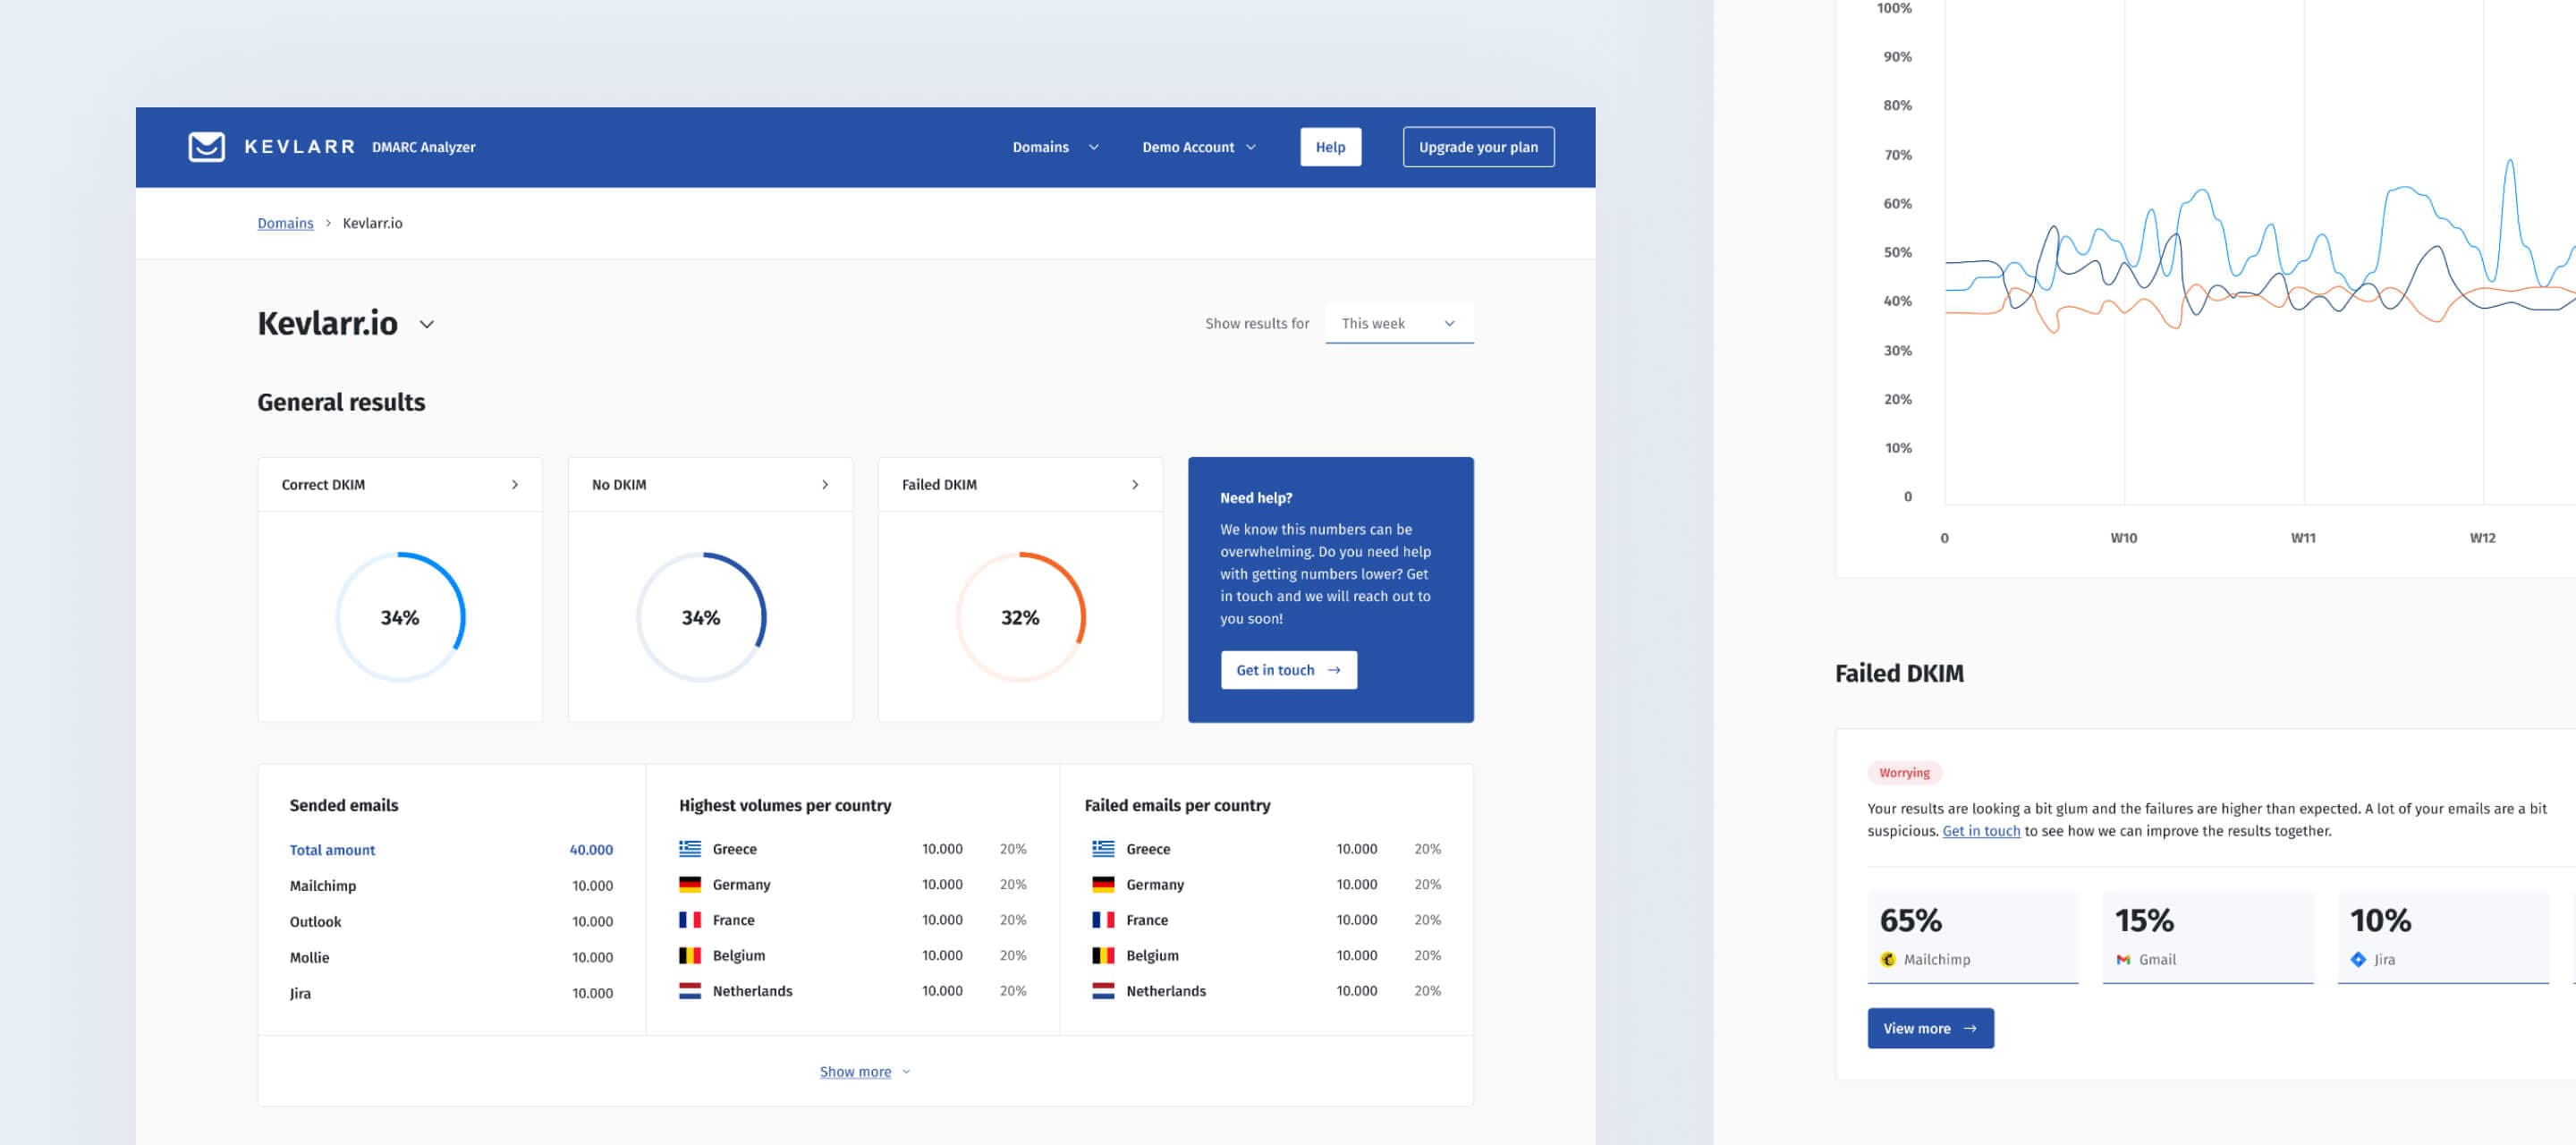Click Highest volumes per country heading
Screen dimensions: 2576x1145
point(785,806)
